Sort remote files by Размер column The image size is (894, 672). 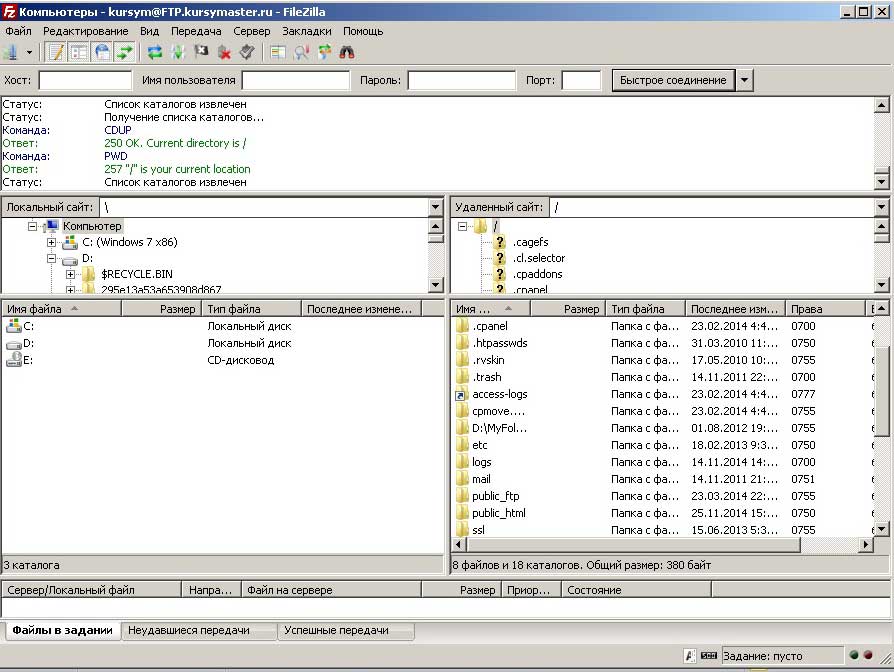pyautogui.click(x=568, y=309)
